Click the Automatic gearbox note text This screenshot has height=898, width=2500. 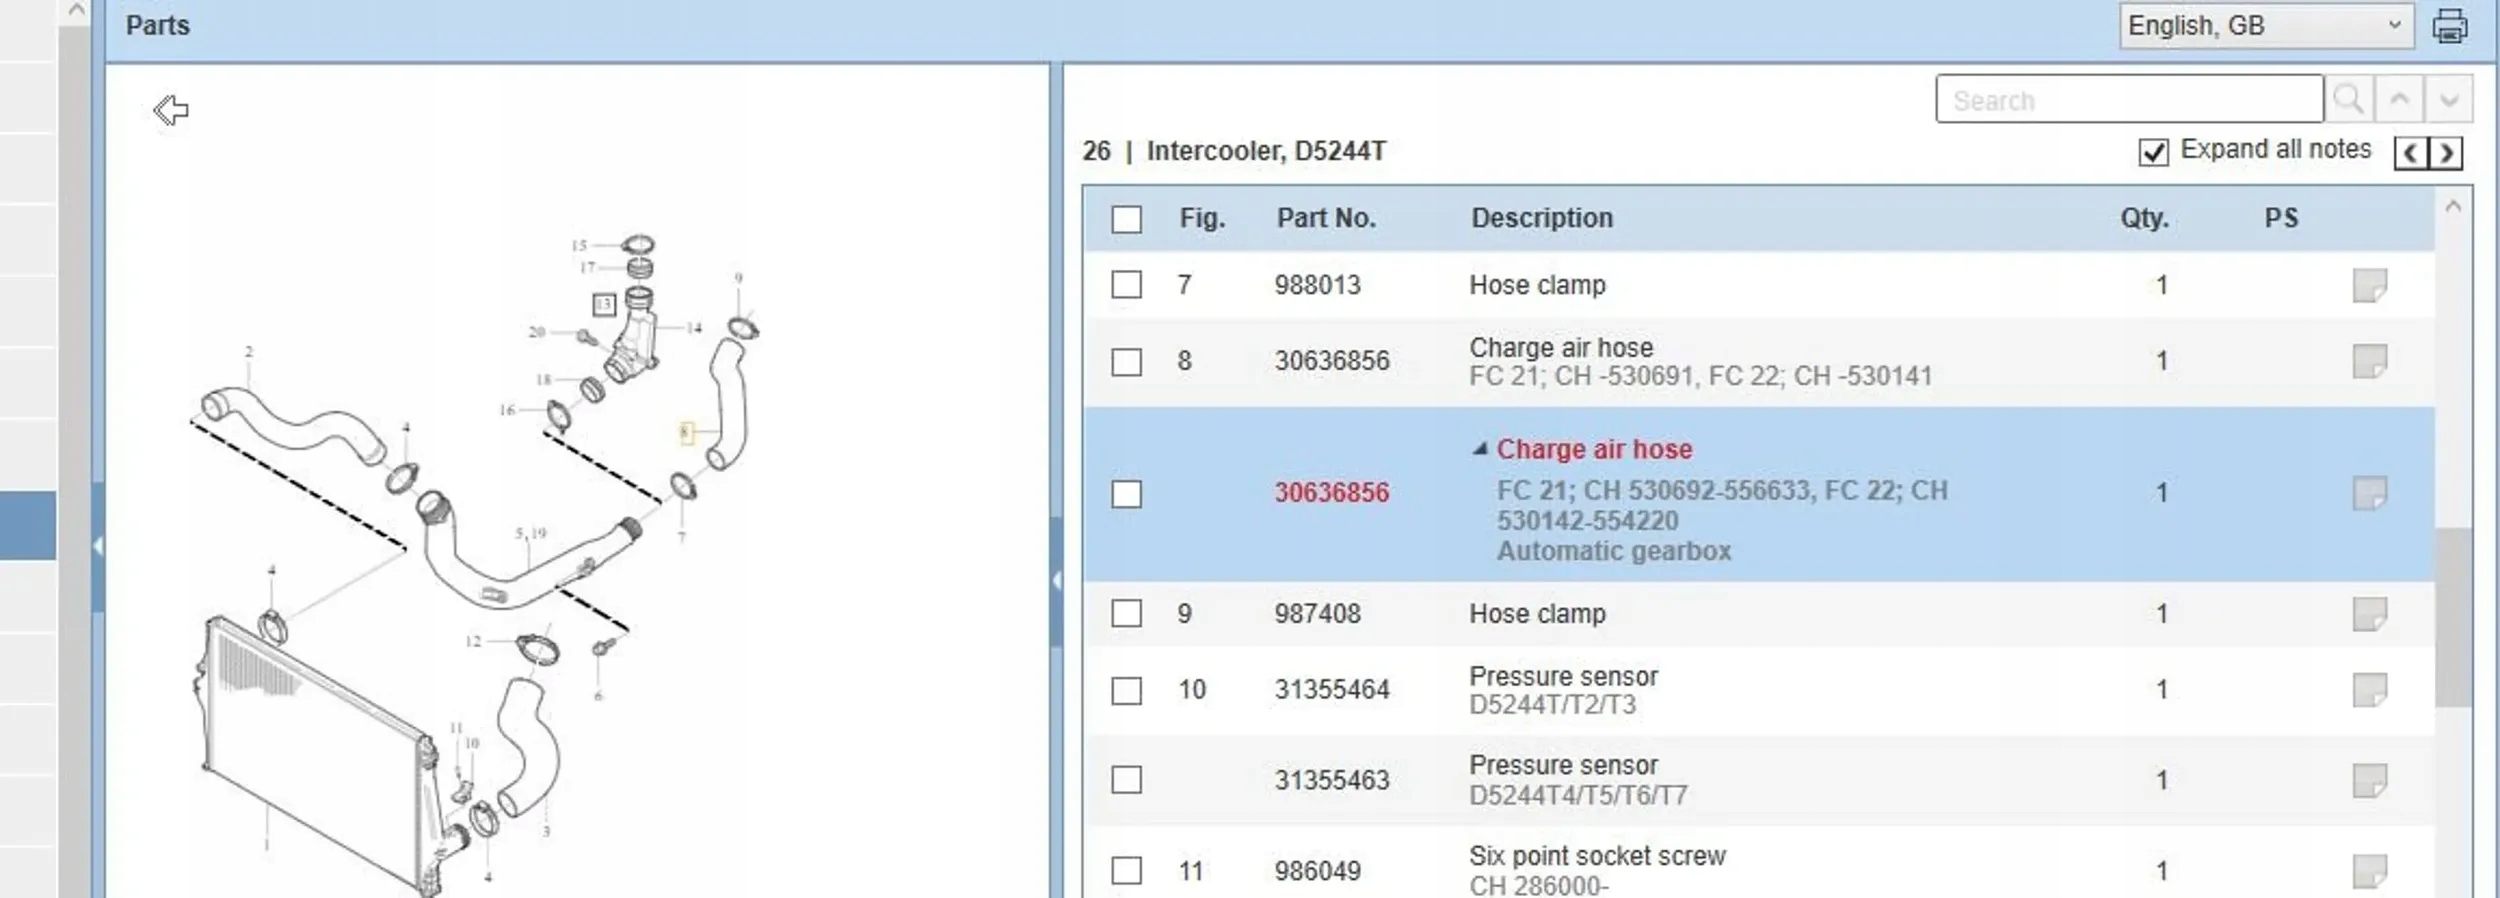click(1614, 551)
